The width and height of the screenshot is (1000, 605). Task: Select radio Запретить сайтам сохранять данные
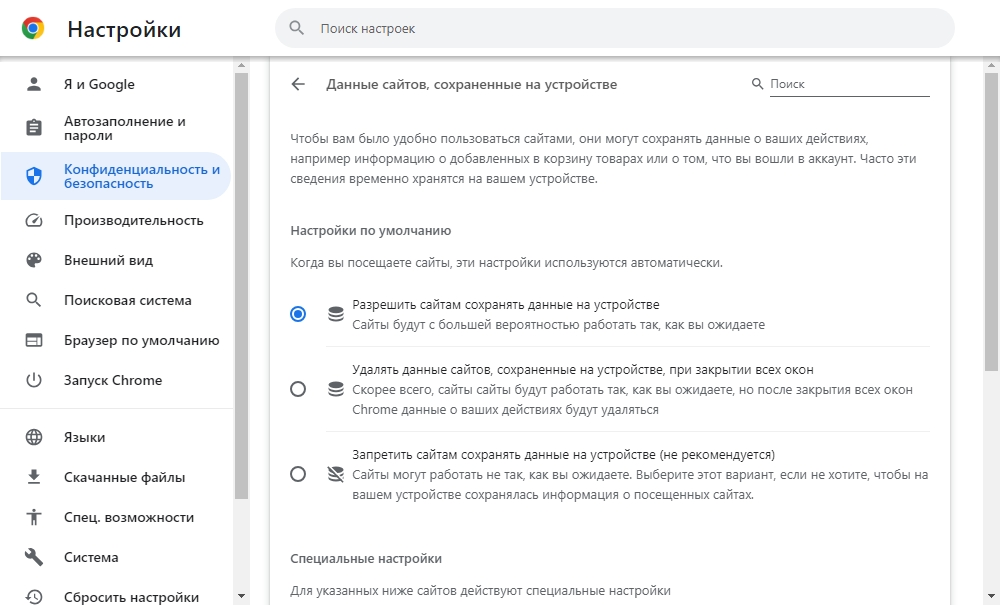(x=298, y=474)
